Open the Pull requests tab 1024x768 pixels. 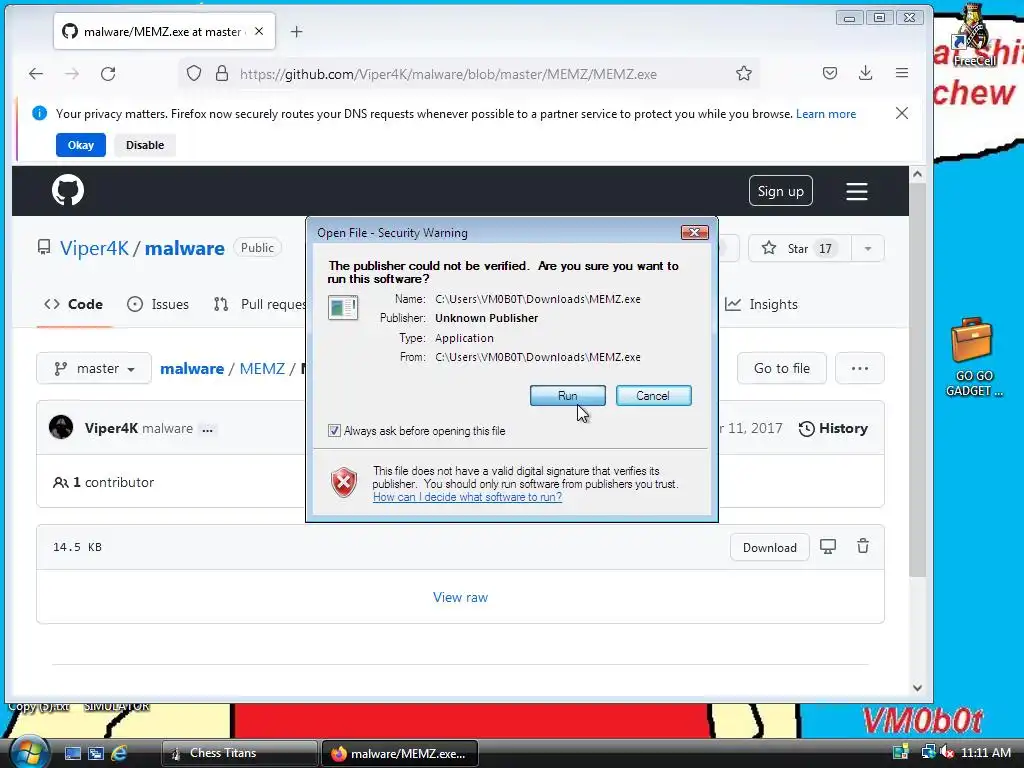point(259,304)
